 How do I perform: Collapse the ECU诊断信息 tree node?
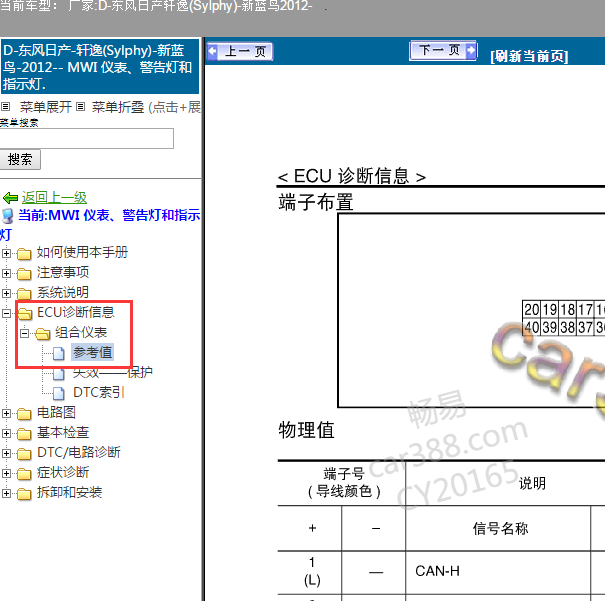[6, 313]
